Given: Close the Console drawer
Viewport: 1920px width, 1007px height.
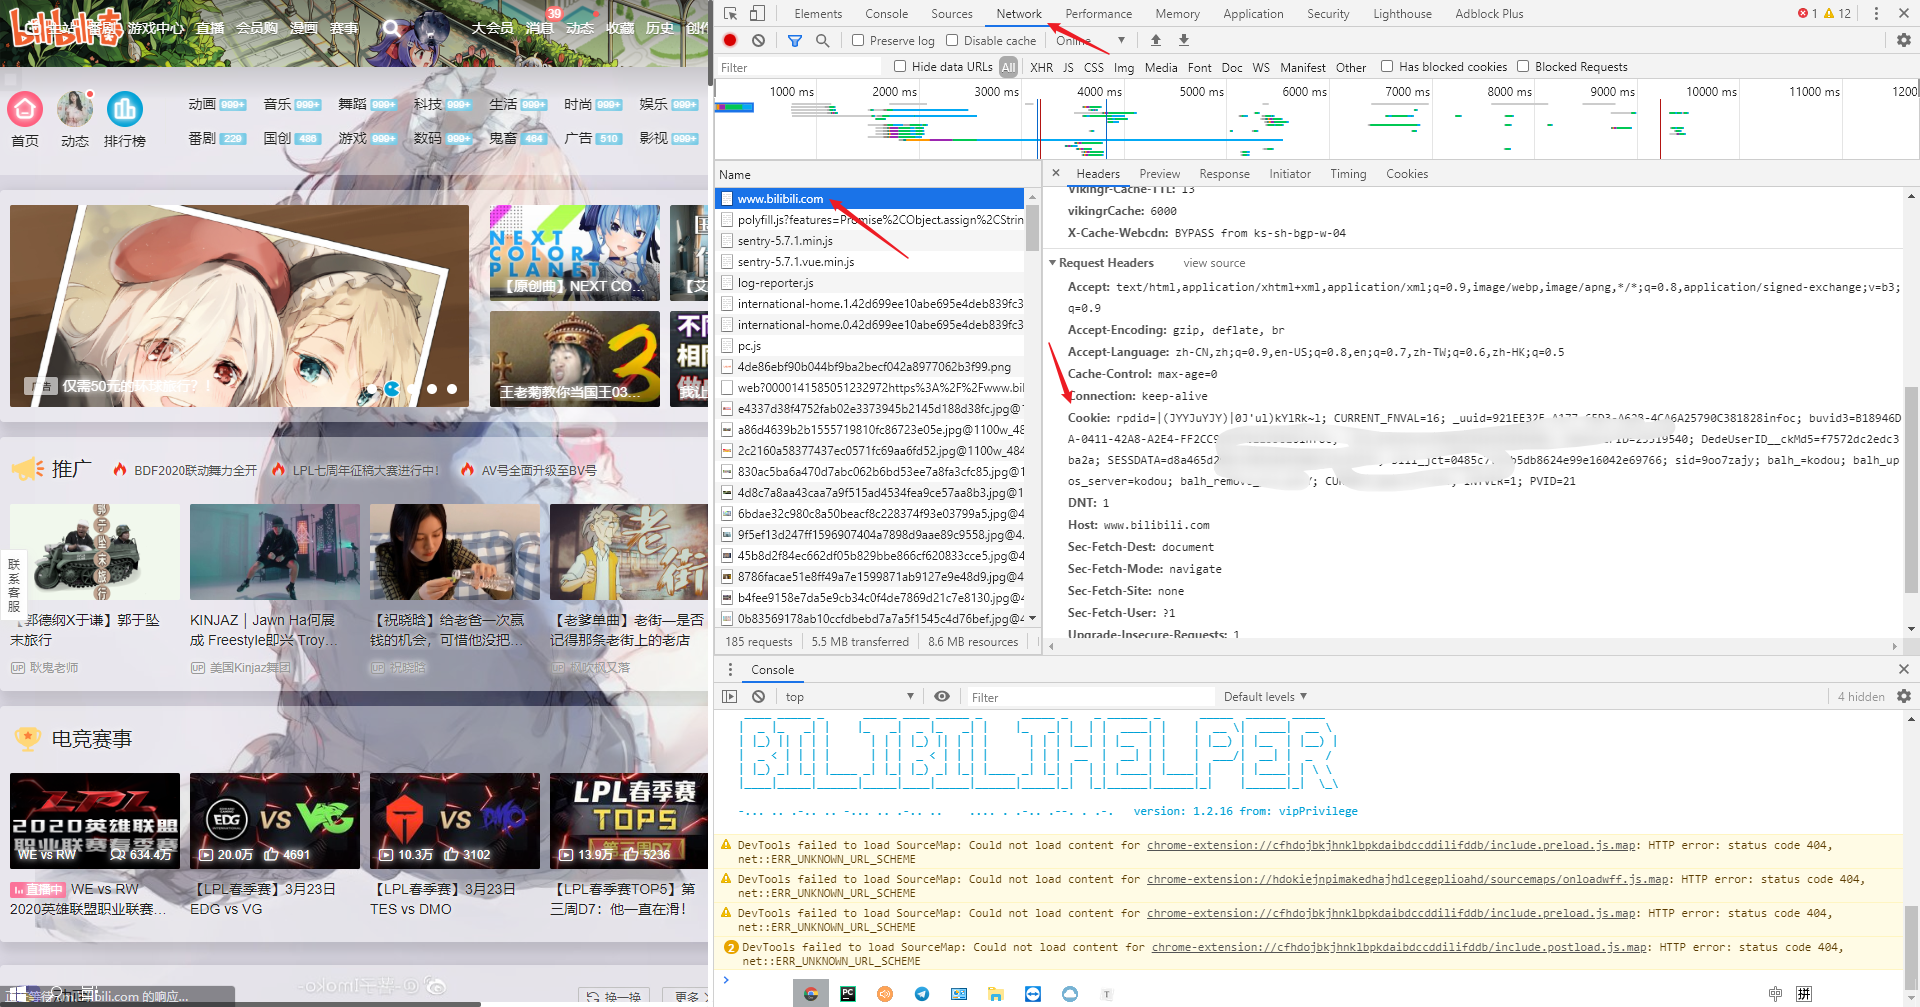Looking at the screenshot, I should (x=1904, y=669).
